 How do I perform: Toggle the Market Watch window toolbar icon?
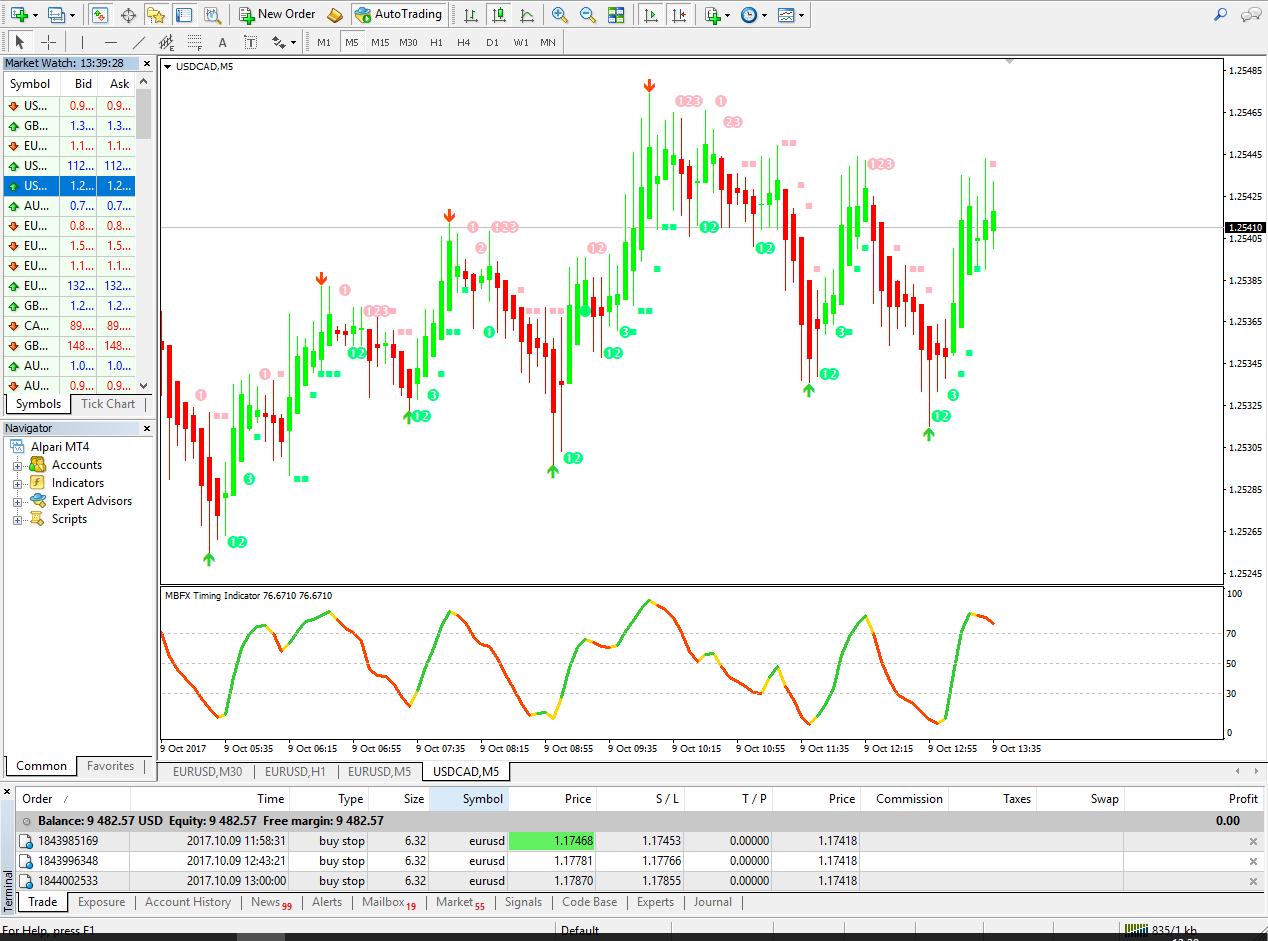[x=100, y=15]
